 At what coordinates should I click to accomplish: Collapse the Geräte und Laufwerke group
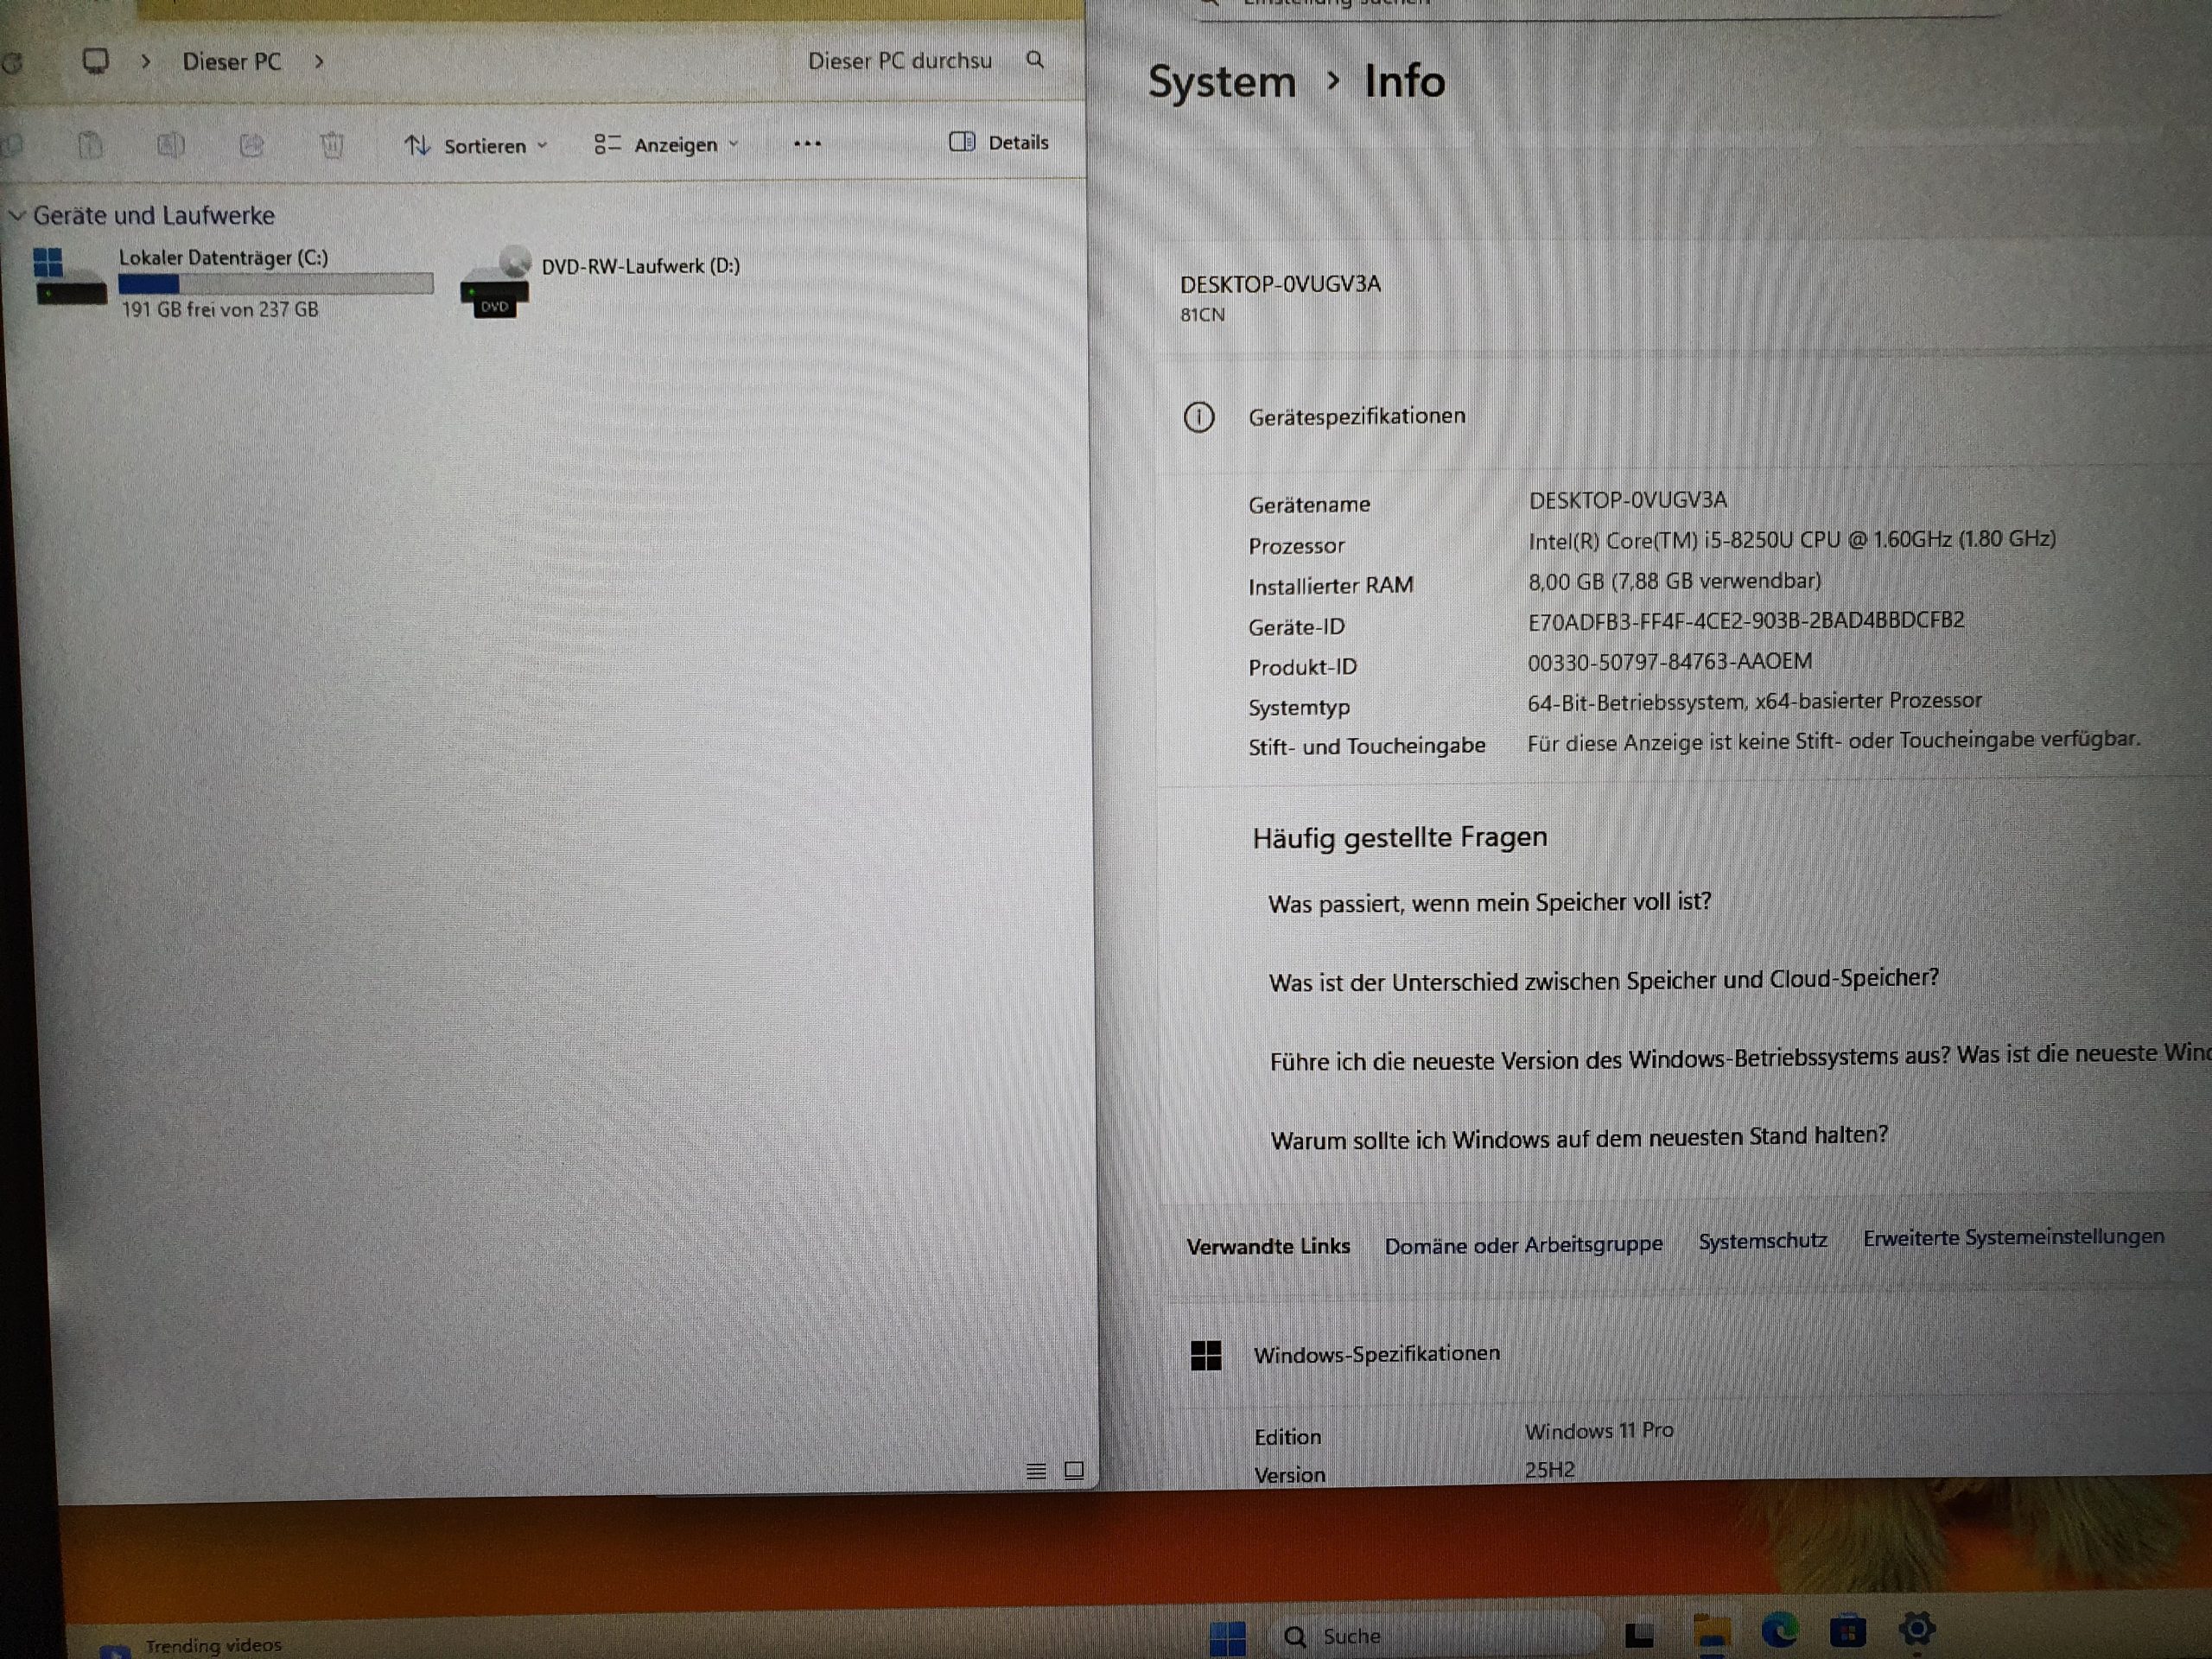click(16, 215)
